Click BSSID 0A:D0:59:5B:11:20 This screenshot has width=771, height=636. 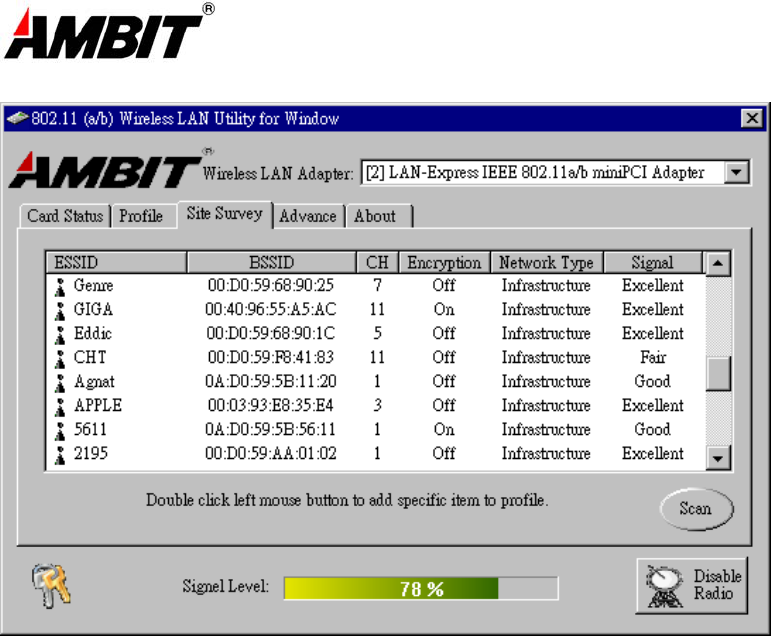271,381
